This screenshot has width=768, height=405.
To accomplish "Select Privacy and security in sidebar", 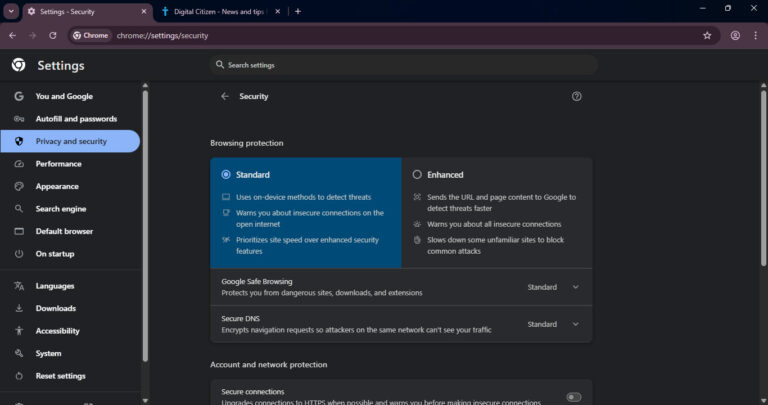I will click(x=71, y=141).
